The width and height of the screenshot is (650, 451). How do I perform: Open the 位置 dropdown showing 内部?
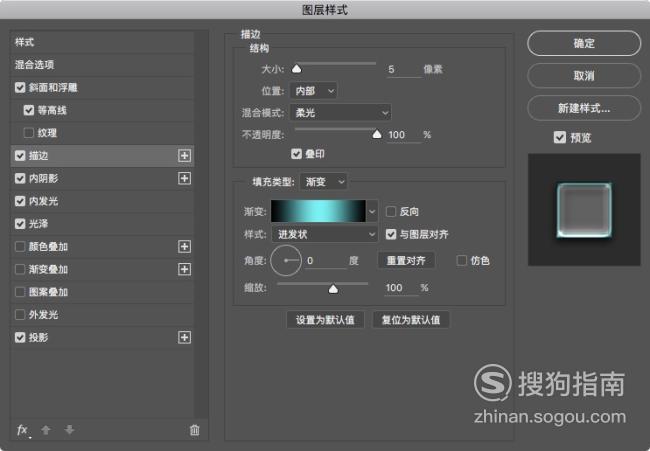click(313, 91)
